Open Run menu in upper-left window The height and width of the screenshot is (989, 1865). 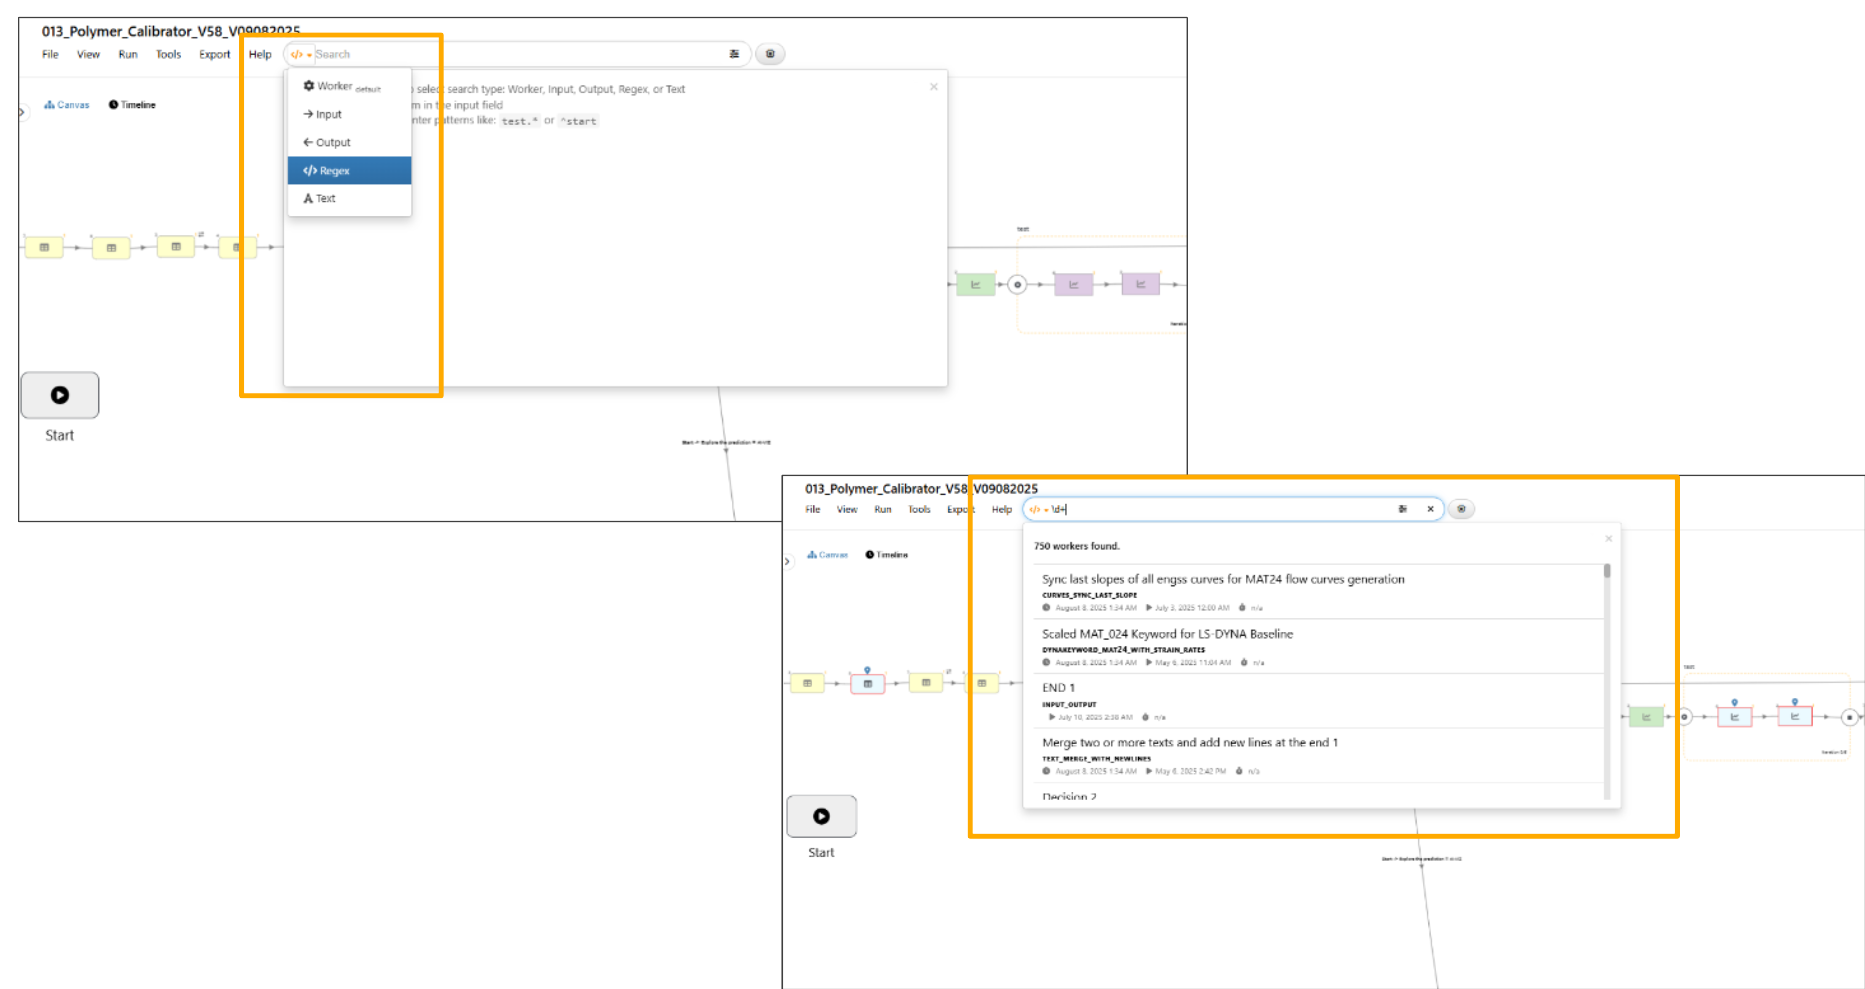coord(128,54)
